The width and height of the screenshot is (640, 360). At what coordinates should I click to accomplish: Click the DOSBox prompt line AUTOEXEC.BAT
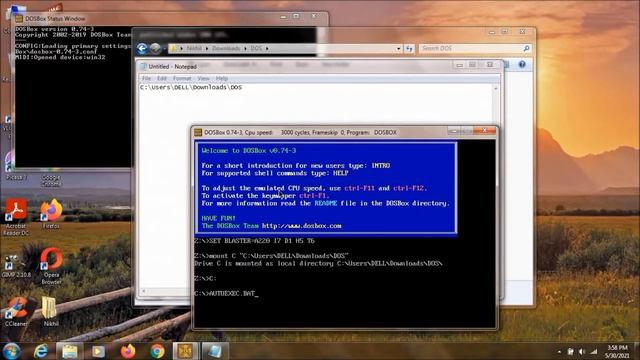226,293
